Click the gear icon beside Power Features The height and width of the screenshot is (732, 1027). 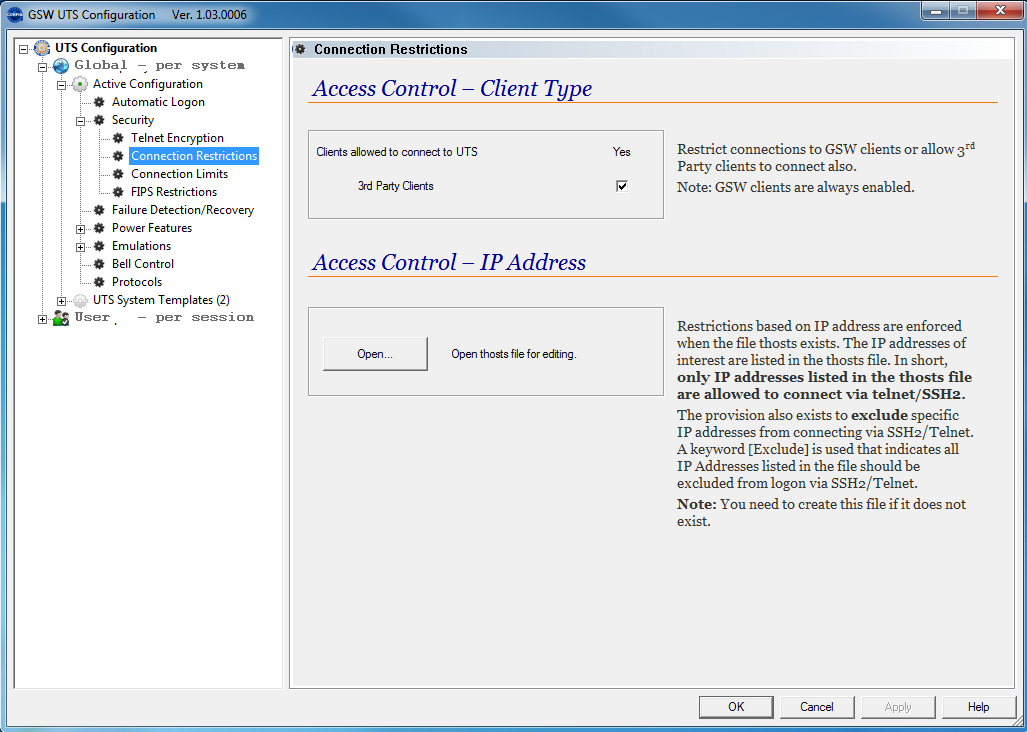99,228
